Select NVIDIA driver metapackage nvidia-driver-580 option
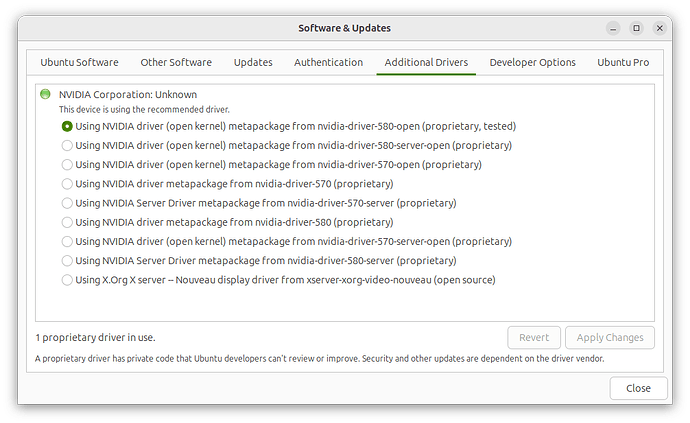The width and height of the screenshot is (690, 423). point(67,222)
